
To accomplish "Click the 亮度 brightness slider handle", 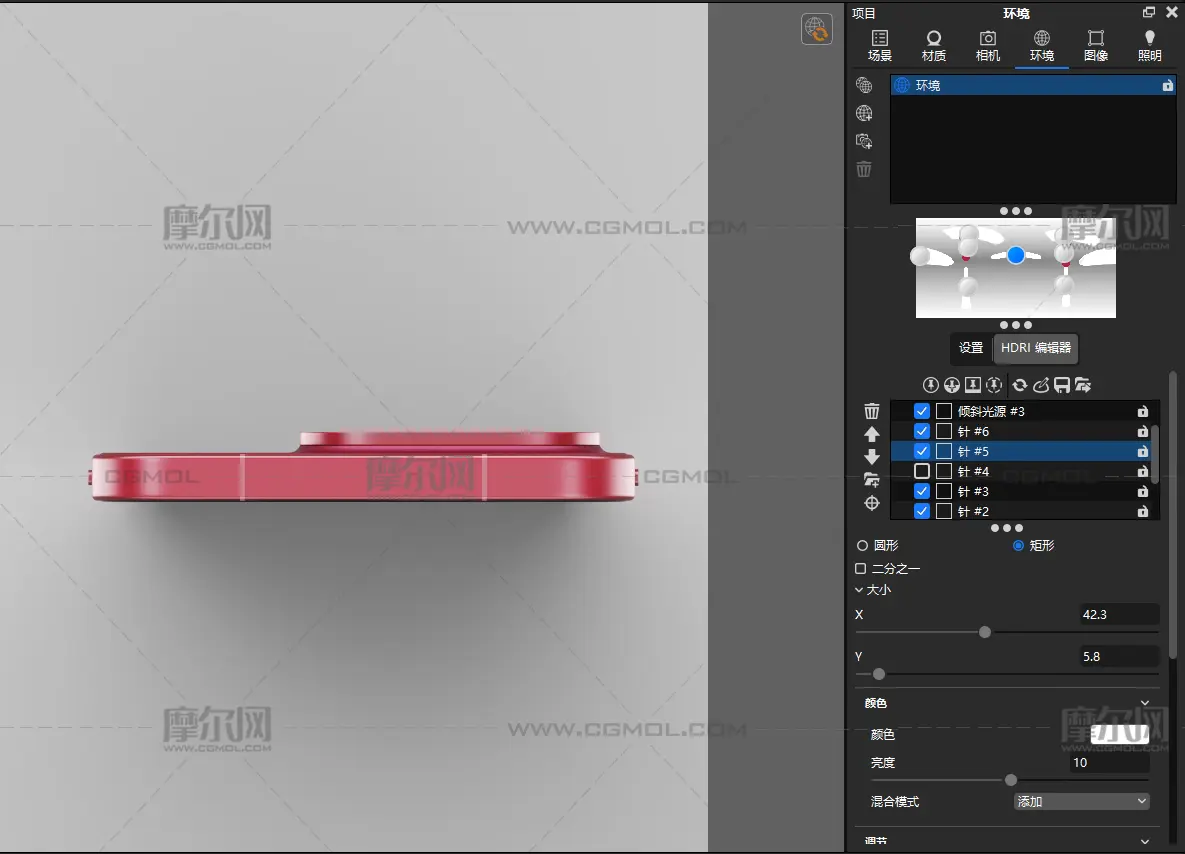I will [1011, 780].
